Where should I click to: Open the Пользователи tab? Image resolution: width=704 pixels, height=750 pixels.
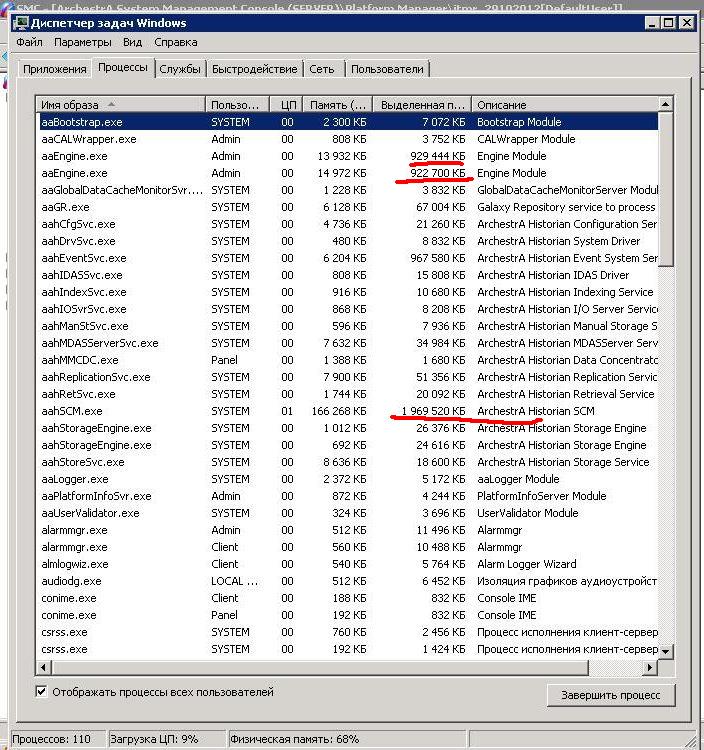point(387,69)
